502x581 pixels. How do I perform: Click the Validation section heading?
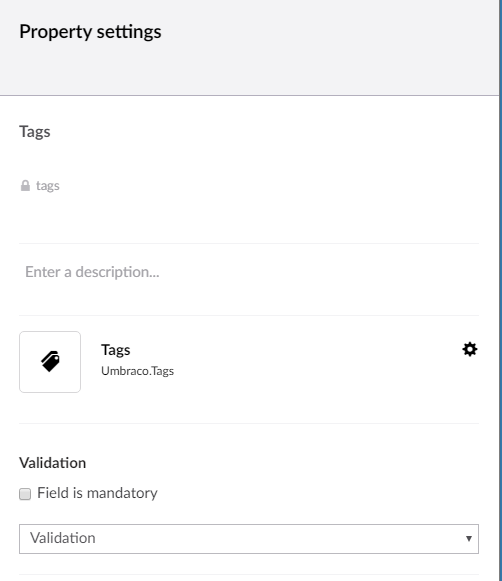click(53, 463)
